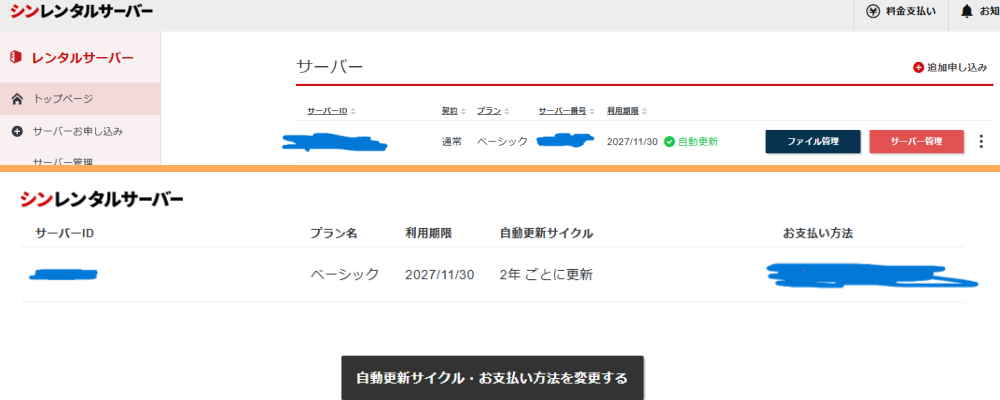
Task: Click the シンレンタルサーバー logo in the top header
Action: [x=82, y=11]
